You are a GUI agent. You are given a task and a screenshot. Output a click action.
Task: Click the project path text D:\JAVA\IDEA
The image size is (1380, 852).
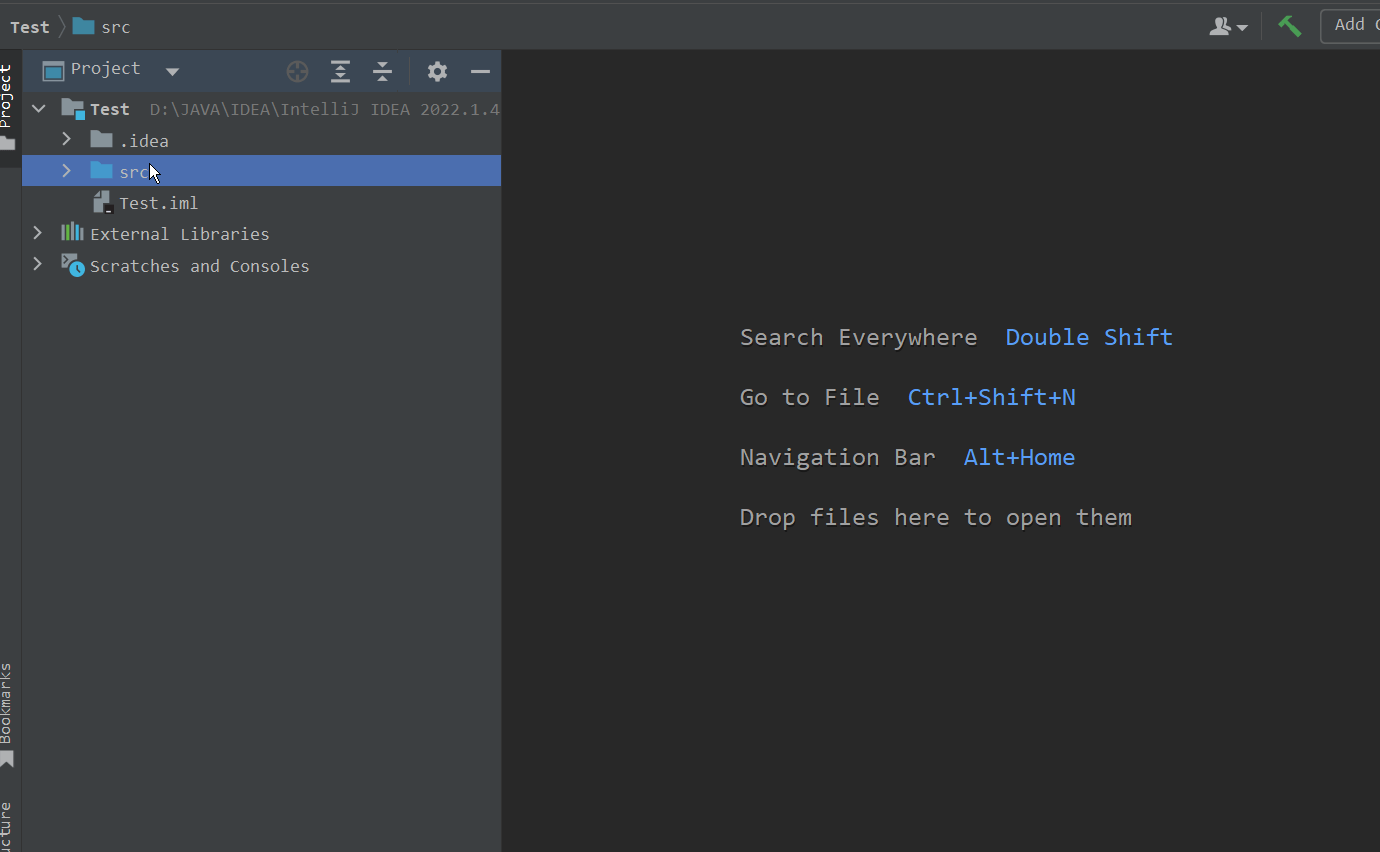pyautogui.click(x=325, y=109)
